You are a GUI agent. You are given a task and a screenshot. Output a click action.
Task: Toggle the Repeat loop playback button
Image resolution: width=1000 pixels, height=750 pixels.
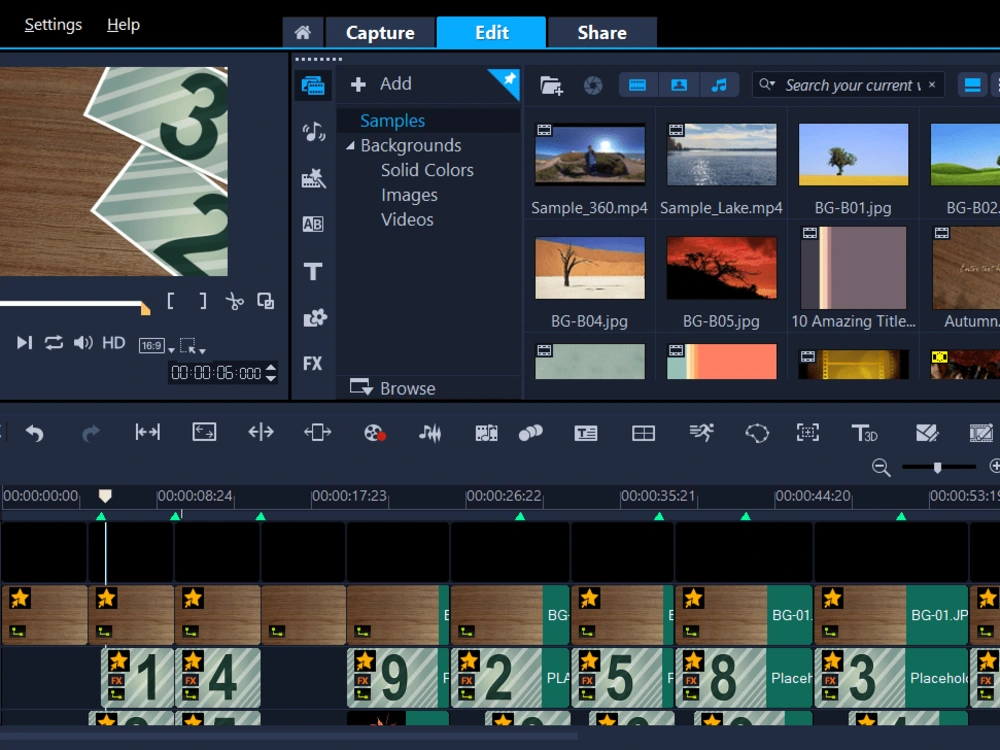[54, 343]
